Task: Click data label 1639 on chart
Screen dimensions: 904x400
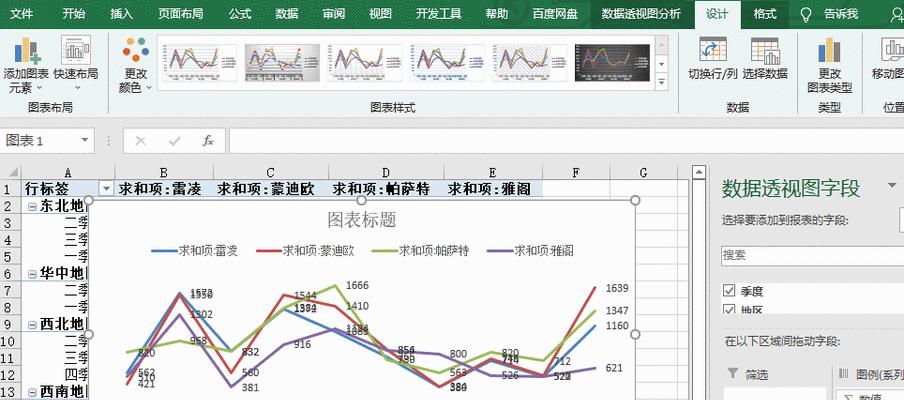Action: point(616,288)
